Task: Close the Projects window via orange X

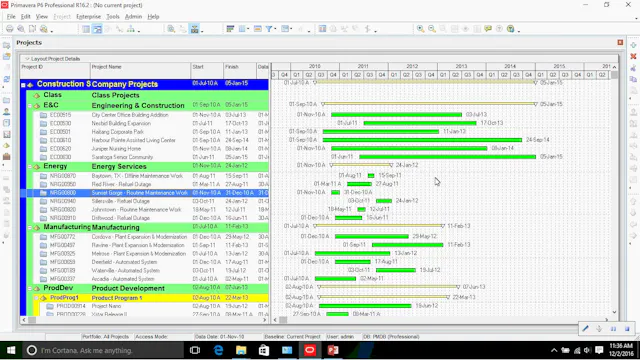Action: 620,42
